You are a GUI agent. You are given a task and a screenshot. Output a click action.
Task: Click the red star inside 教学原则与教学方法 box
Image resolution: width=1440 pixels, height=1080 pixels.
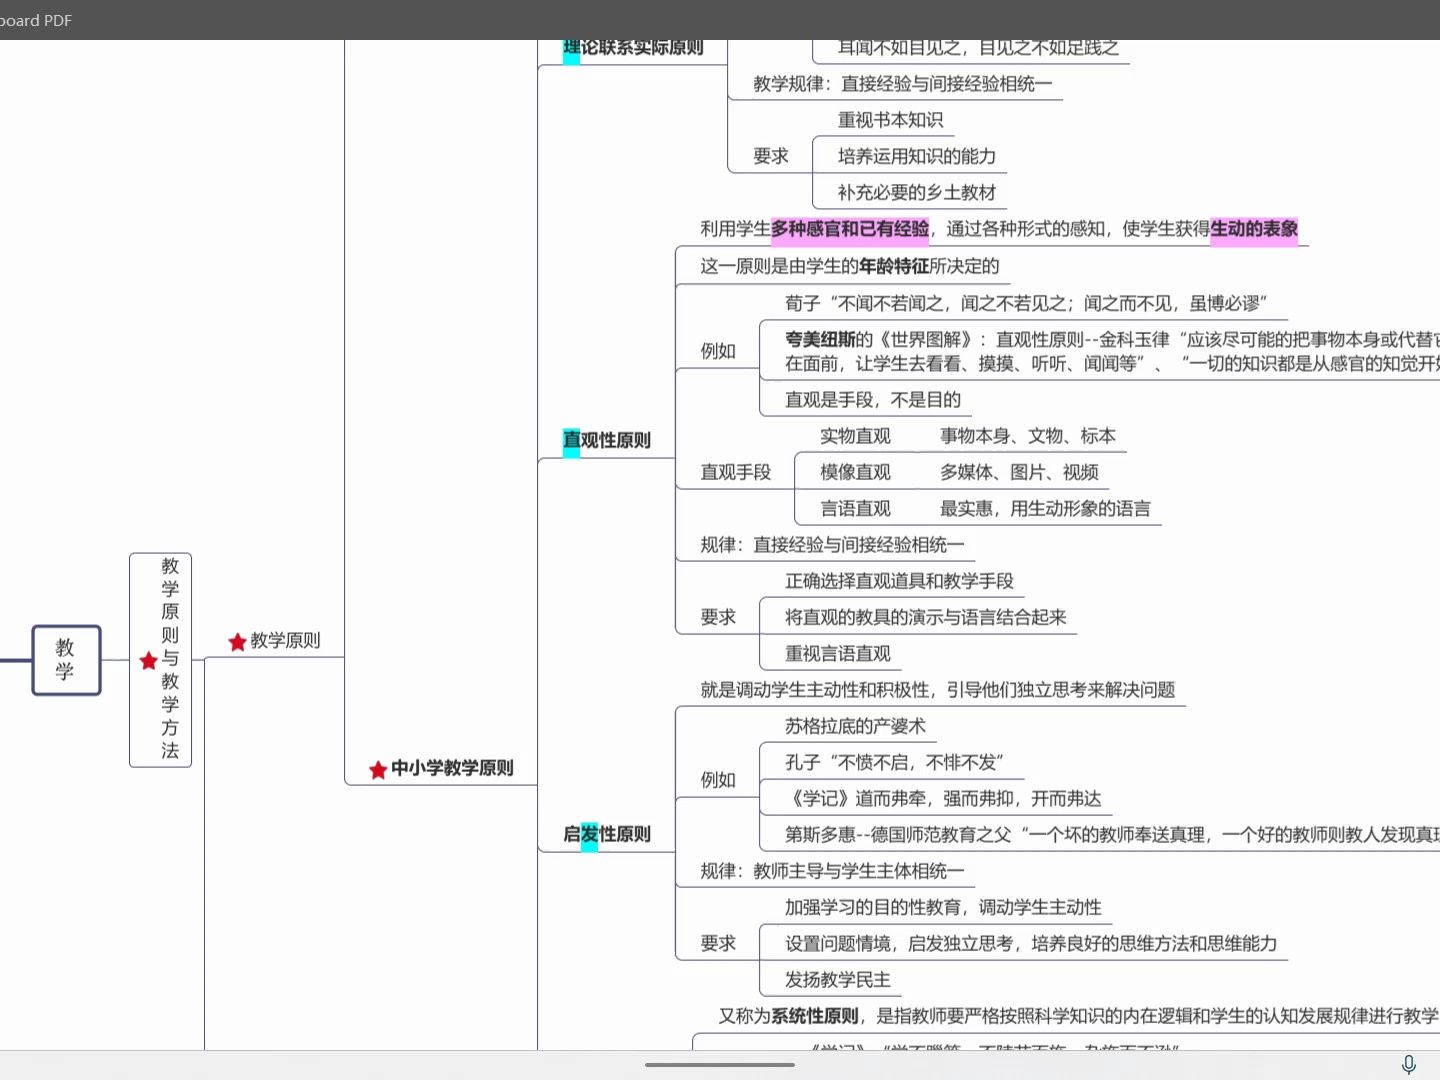(149, 660)
